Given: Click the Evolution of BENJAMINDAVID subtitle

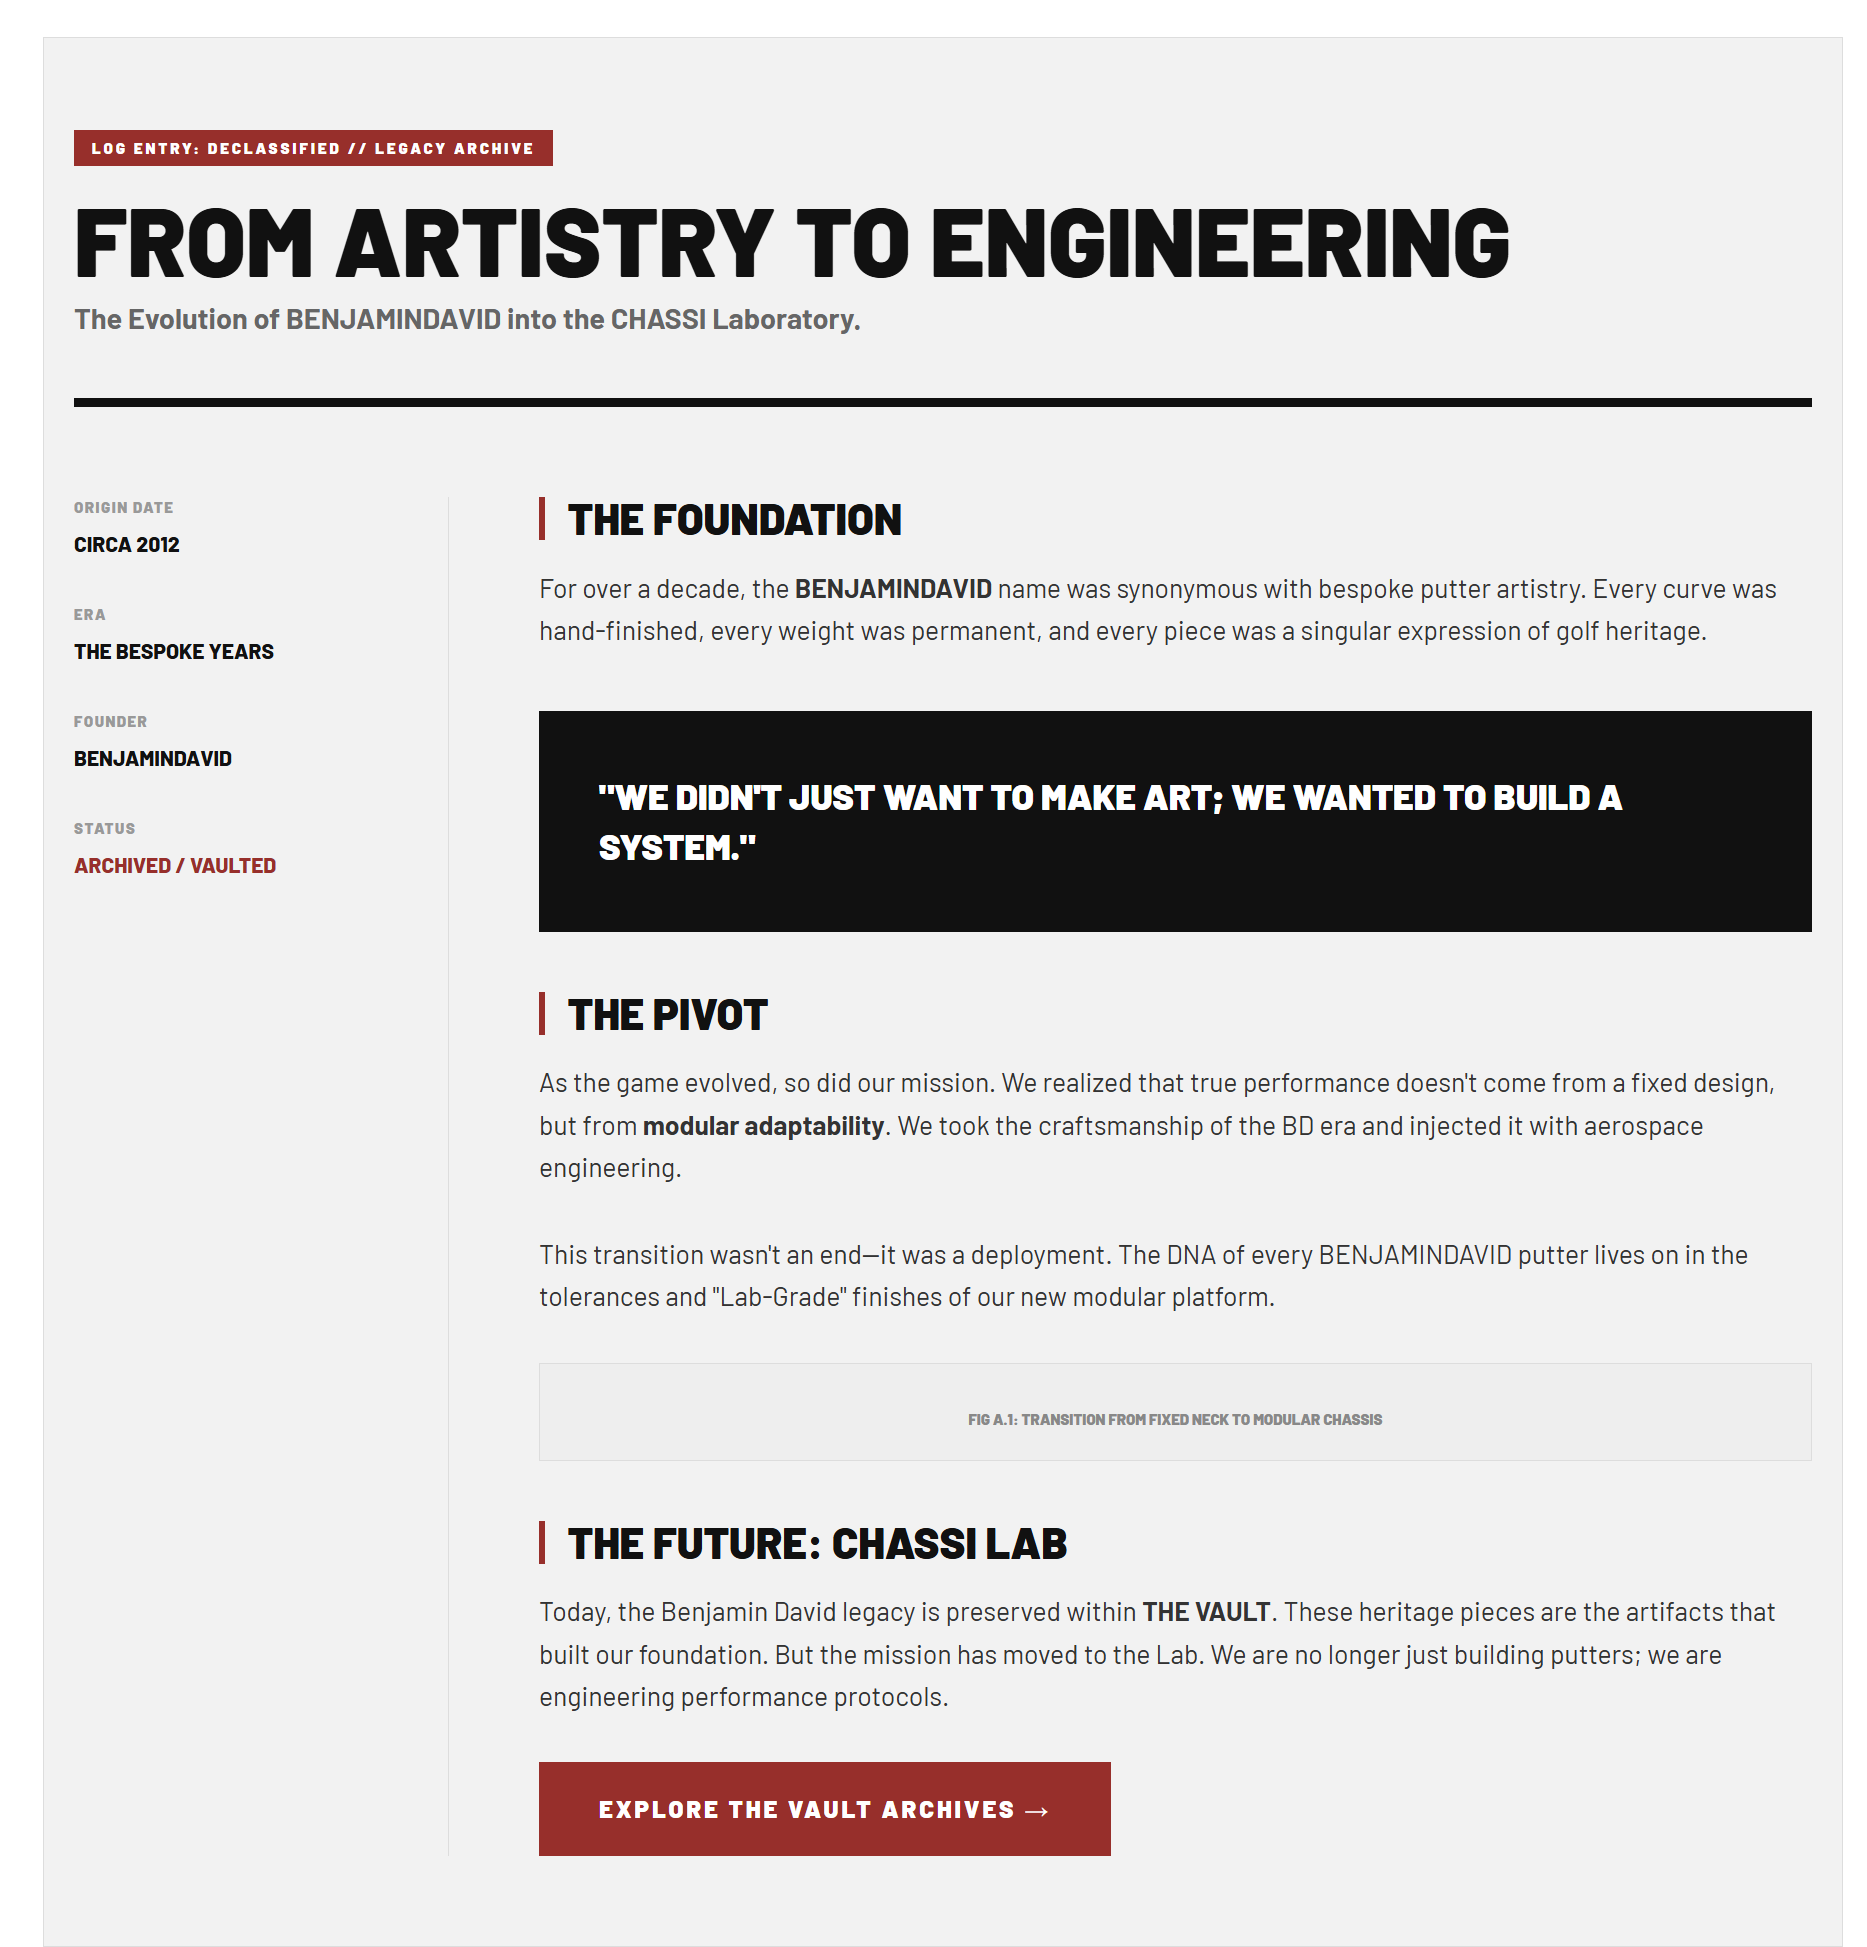Looking at the screenshot, I should pyautogui.click(x=467, y=320).
